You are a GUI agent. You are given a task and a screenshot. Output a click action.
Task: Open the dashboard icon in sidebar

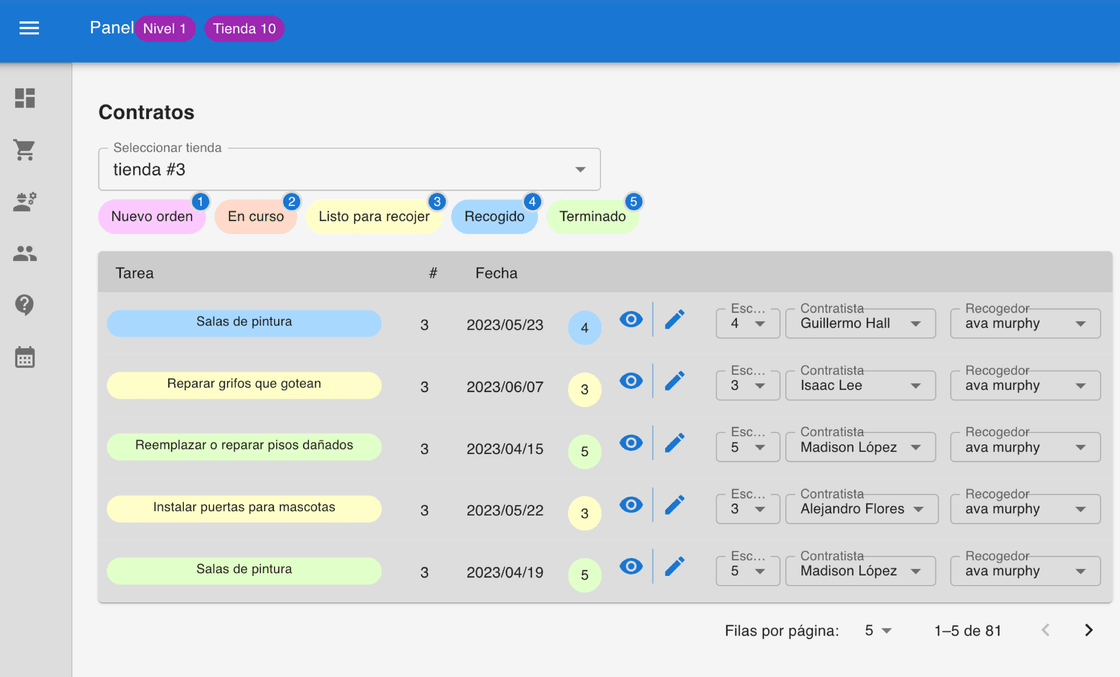coord(25,98)
